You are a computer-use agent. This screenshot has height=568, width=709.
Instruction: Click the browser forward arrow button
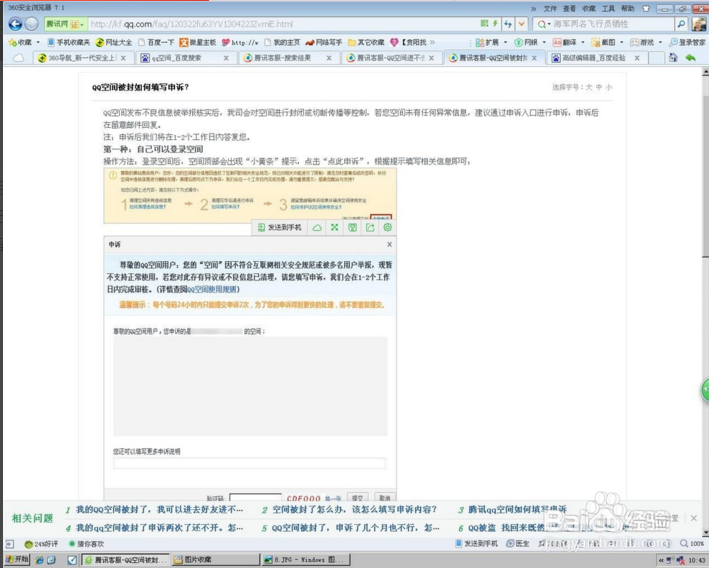pos(31,24)
